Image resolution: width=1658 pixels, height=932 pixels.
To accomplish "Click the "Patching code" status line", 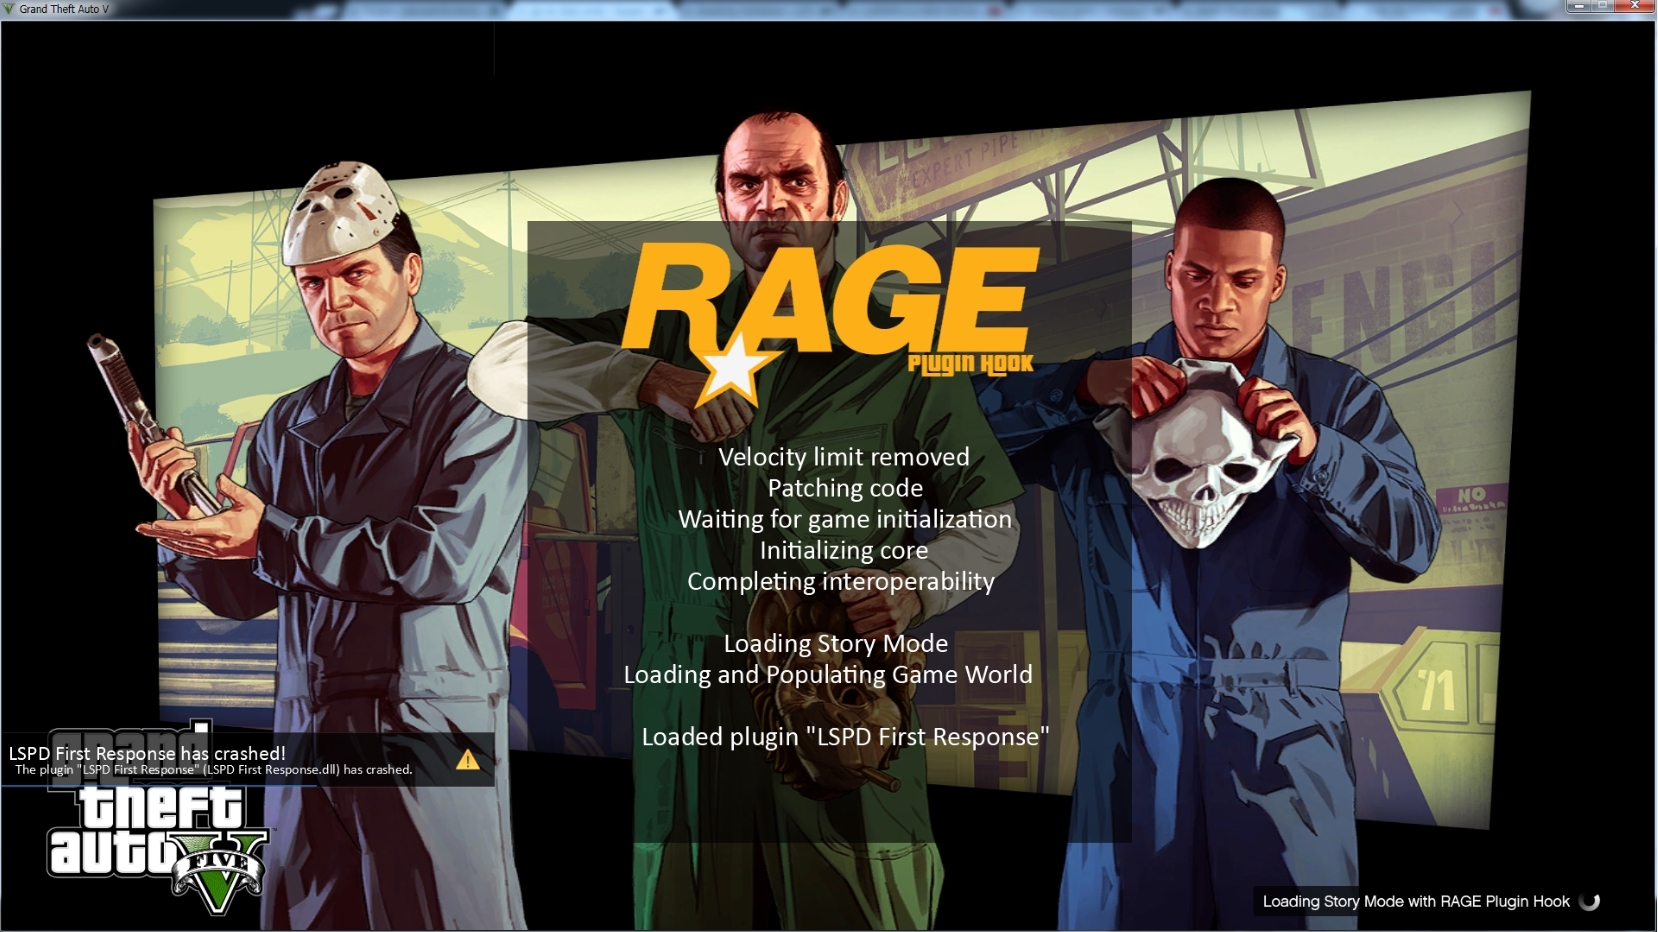I will [x=845, y=488].
